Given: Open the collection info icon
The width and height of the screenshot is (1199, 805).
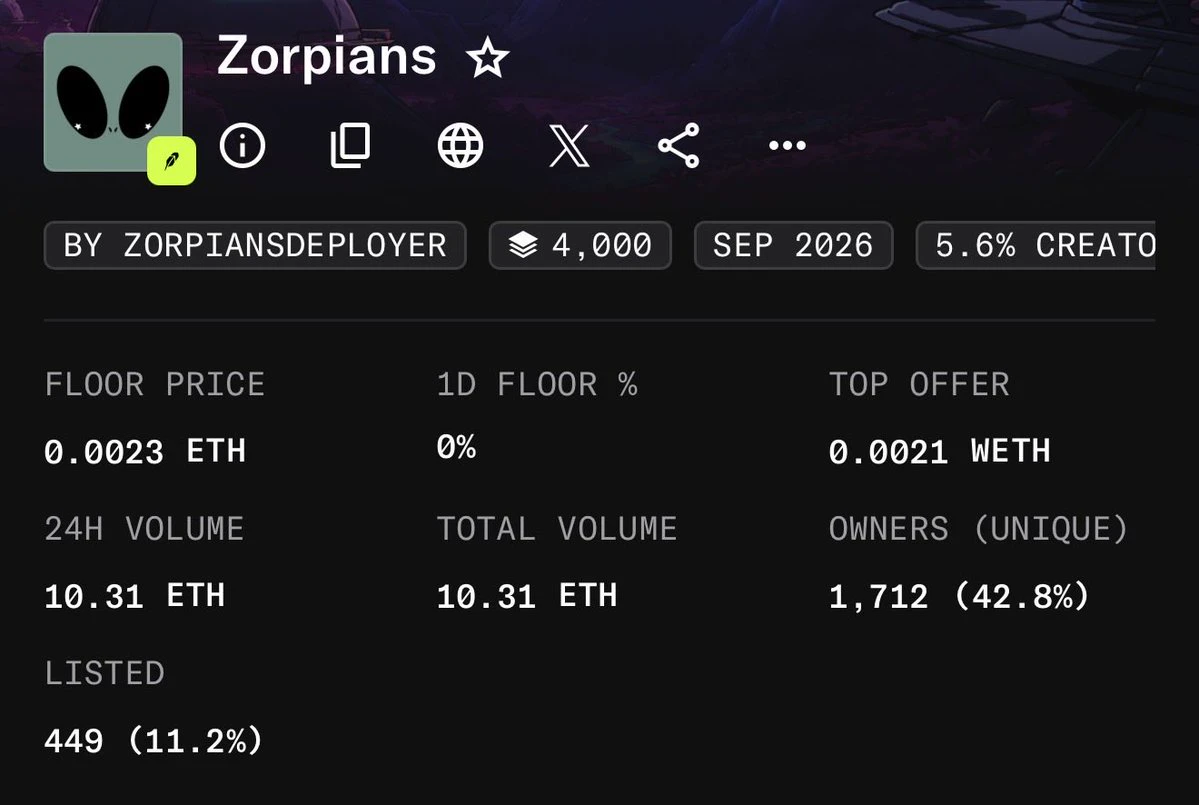Looking at the screenshot, I should pyautogui.click(x=242, y=144).
